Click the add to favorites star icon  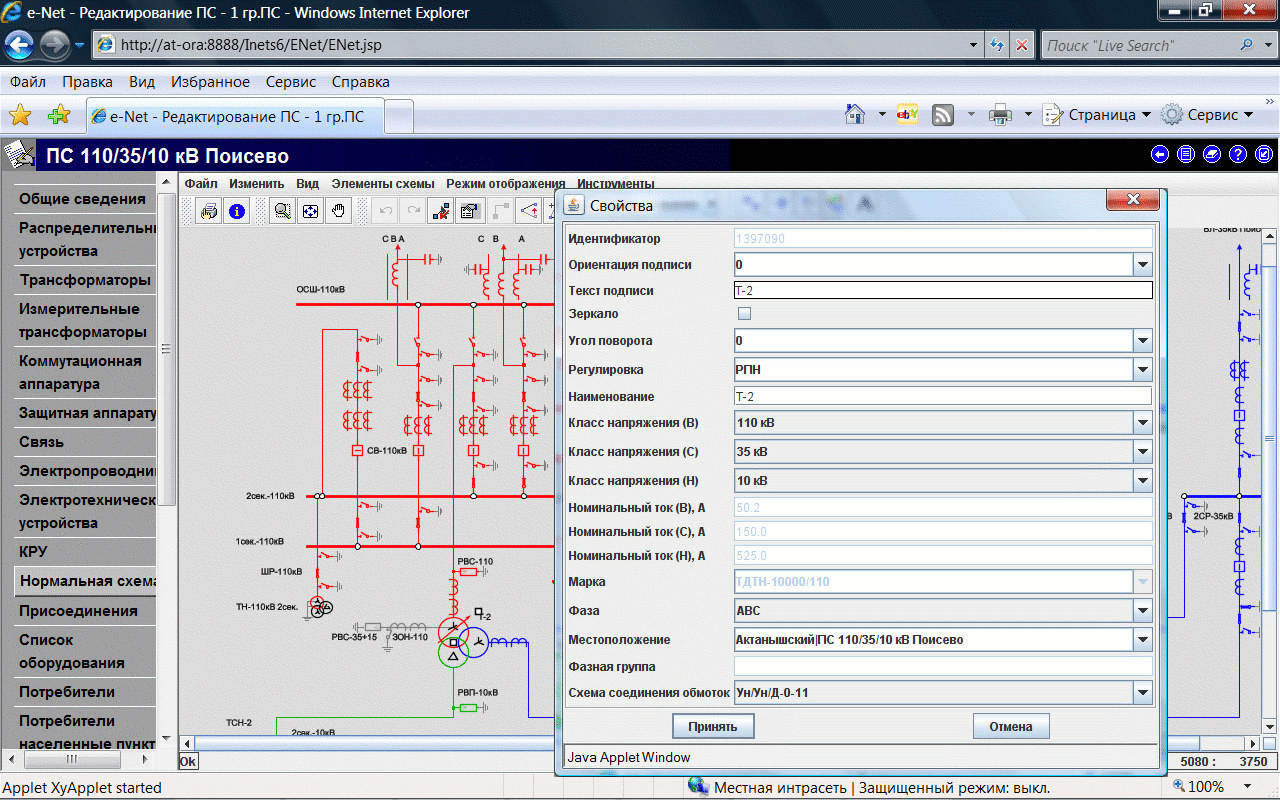pyautogui.click(x=59, y=115)
